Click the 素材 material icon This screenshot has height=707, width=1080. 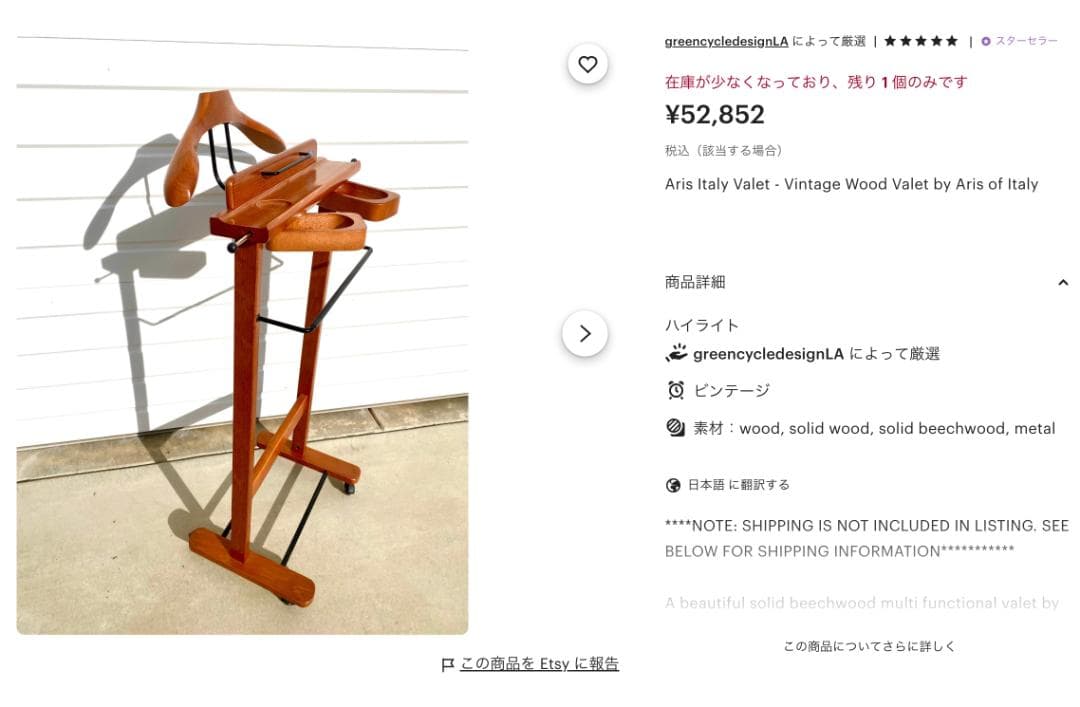(x=675, y=428)
